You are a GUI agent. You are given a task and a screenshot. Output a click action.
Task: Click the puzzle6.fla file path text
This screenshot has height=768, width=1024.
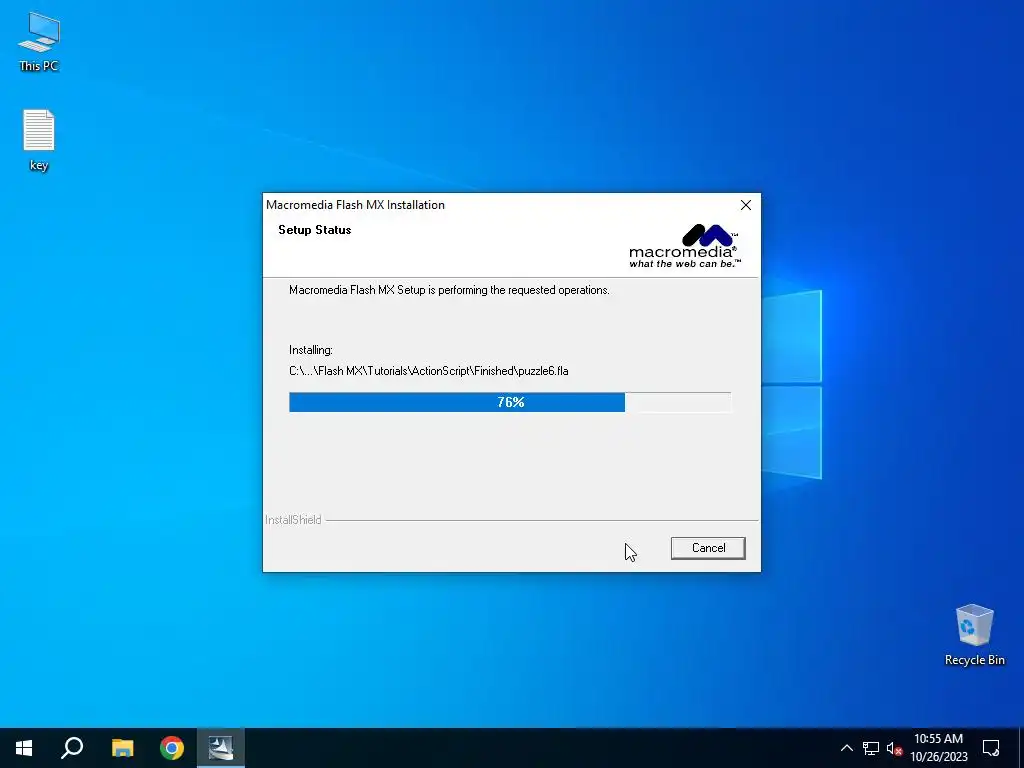pyautogui.click(x=428, y=371)
